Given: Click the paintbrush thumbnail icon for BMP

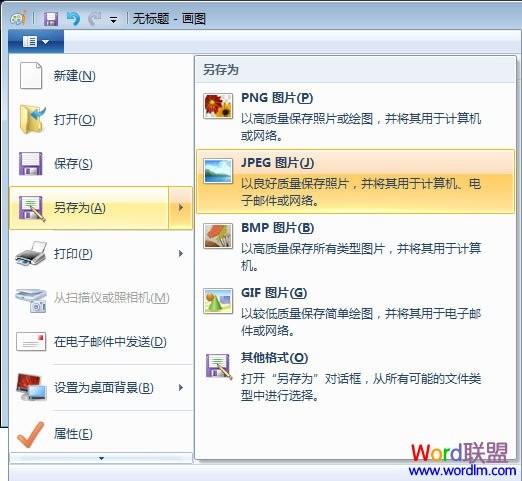Looking at the screenshot, I should pos(218,236).
